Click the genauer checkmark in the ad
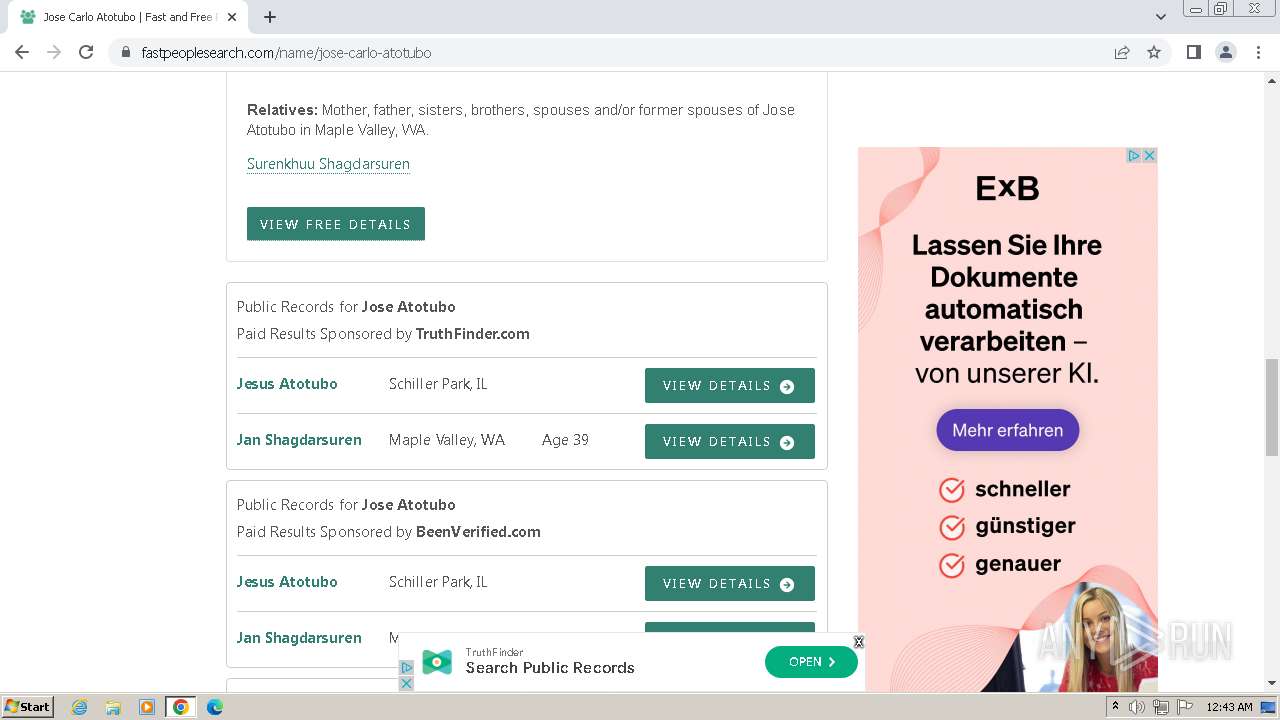This screenshot has width=1280, height=720. click(x=952, y=564)
